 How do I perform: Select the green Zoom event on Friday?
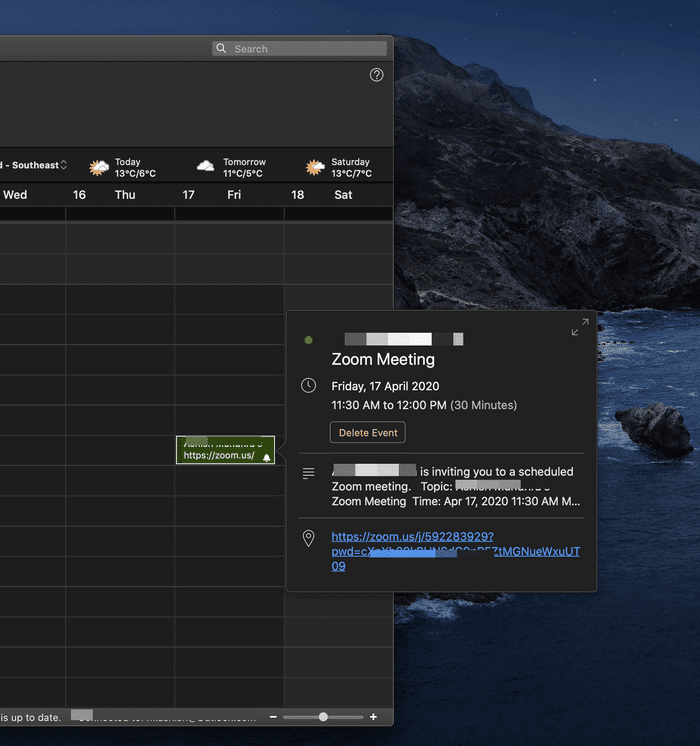(225, 450)
